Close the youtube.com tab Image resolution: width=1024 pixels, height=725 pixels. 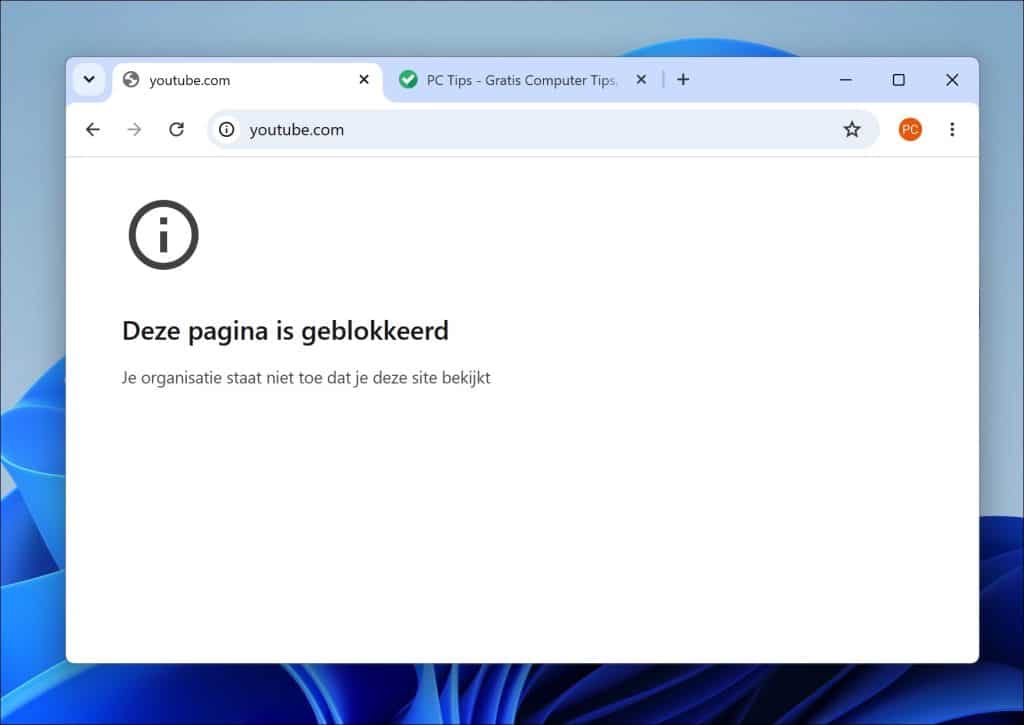click(x=364, y=80)
